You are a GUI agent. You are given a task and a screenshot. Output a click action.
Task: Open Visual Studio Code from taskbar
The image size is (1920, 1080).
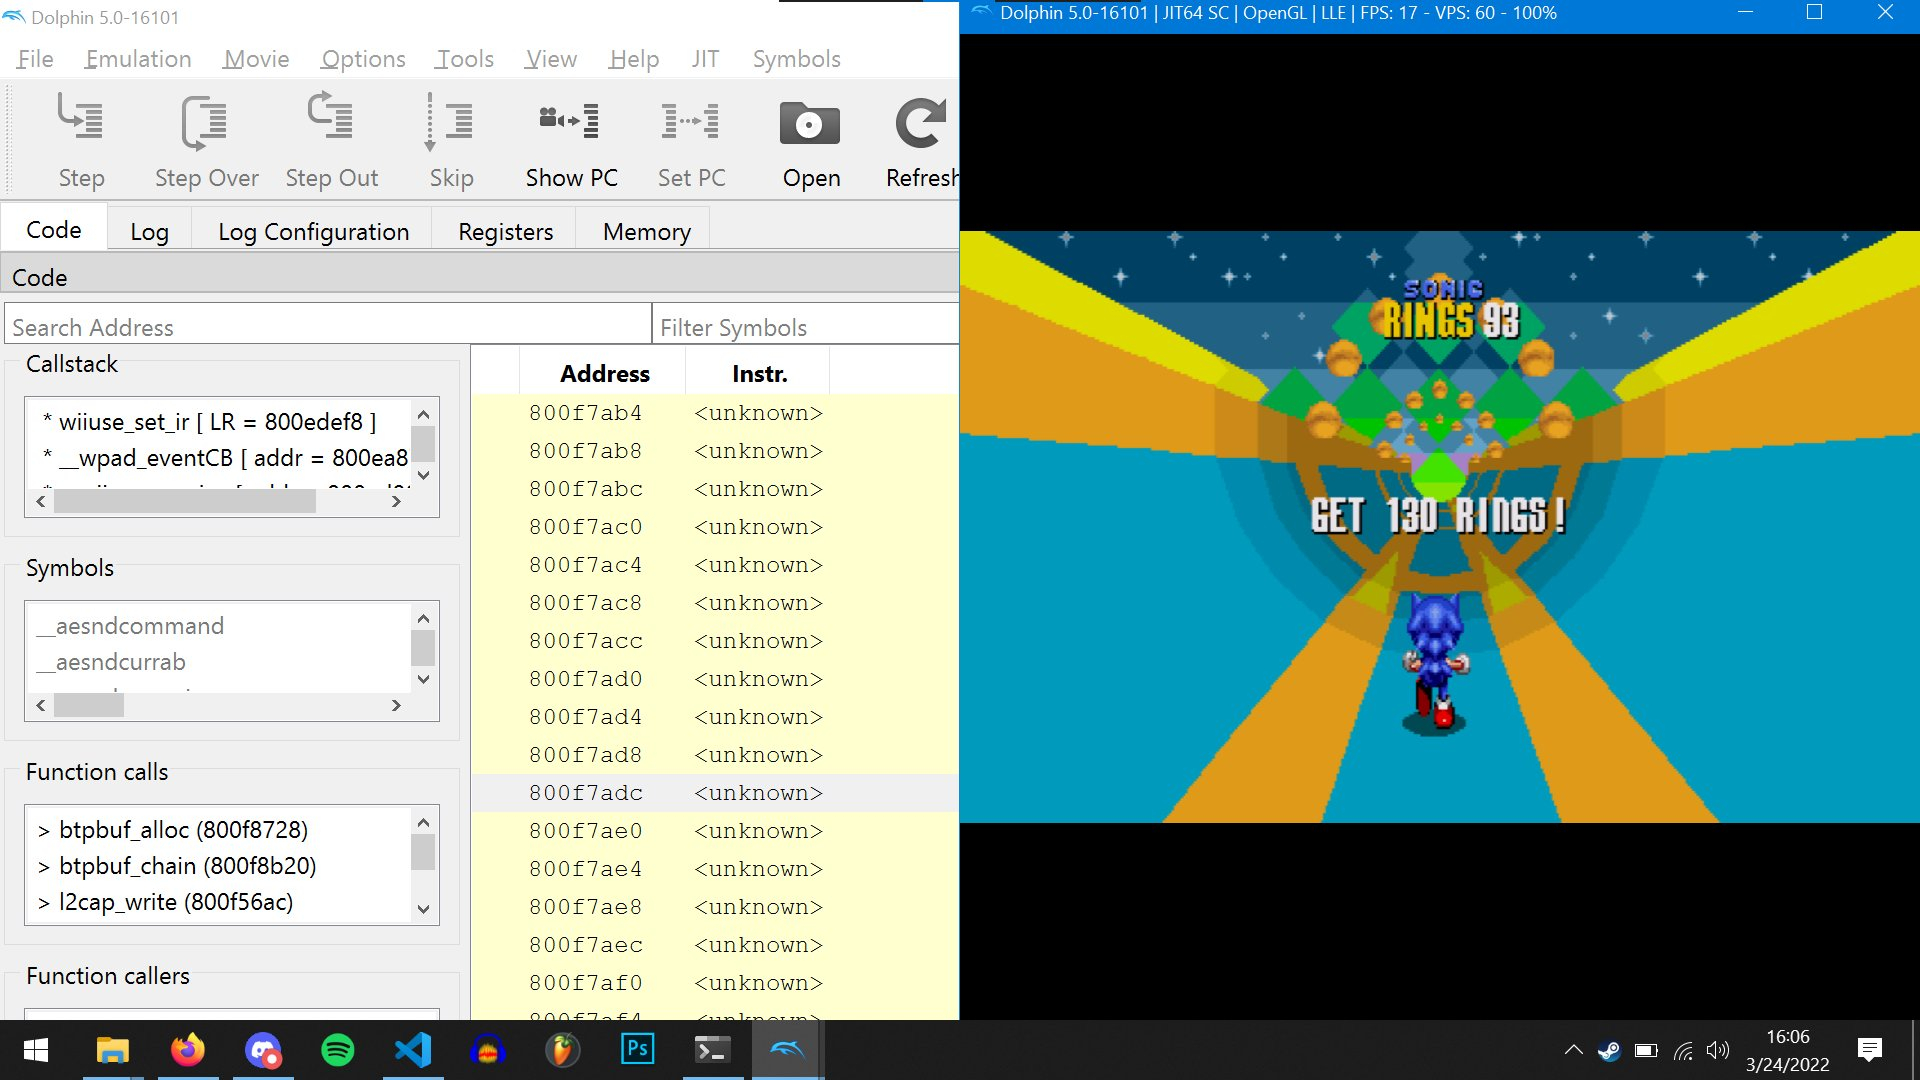pyautogui.click(x=412, y=1050)
